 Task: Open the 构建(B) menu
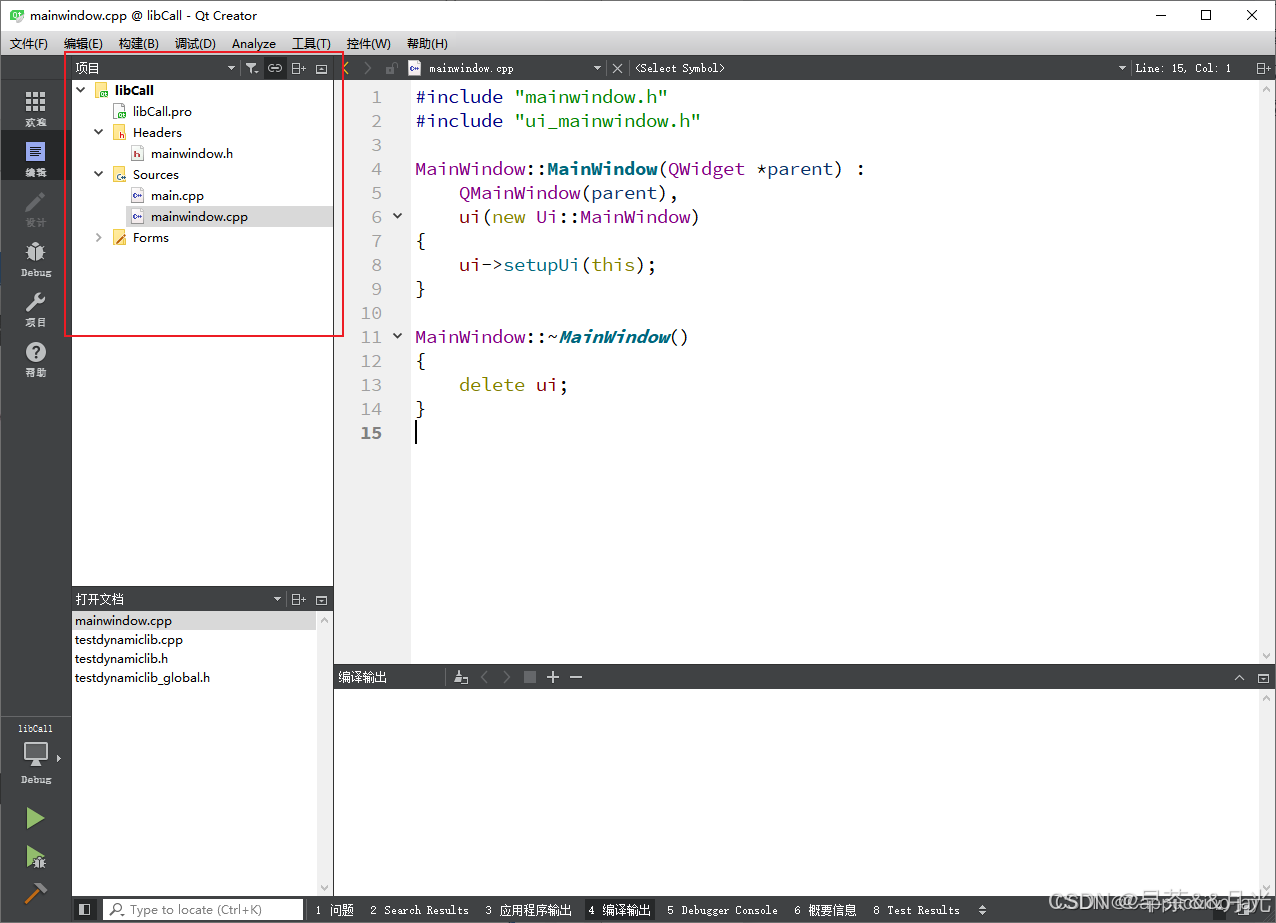tap(138, 44)
